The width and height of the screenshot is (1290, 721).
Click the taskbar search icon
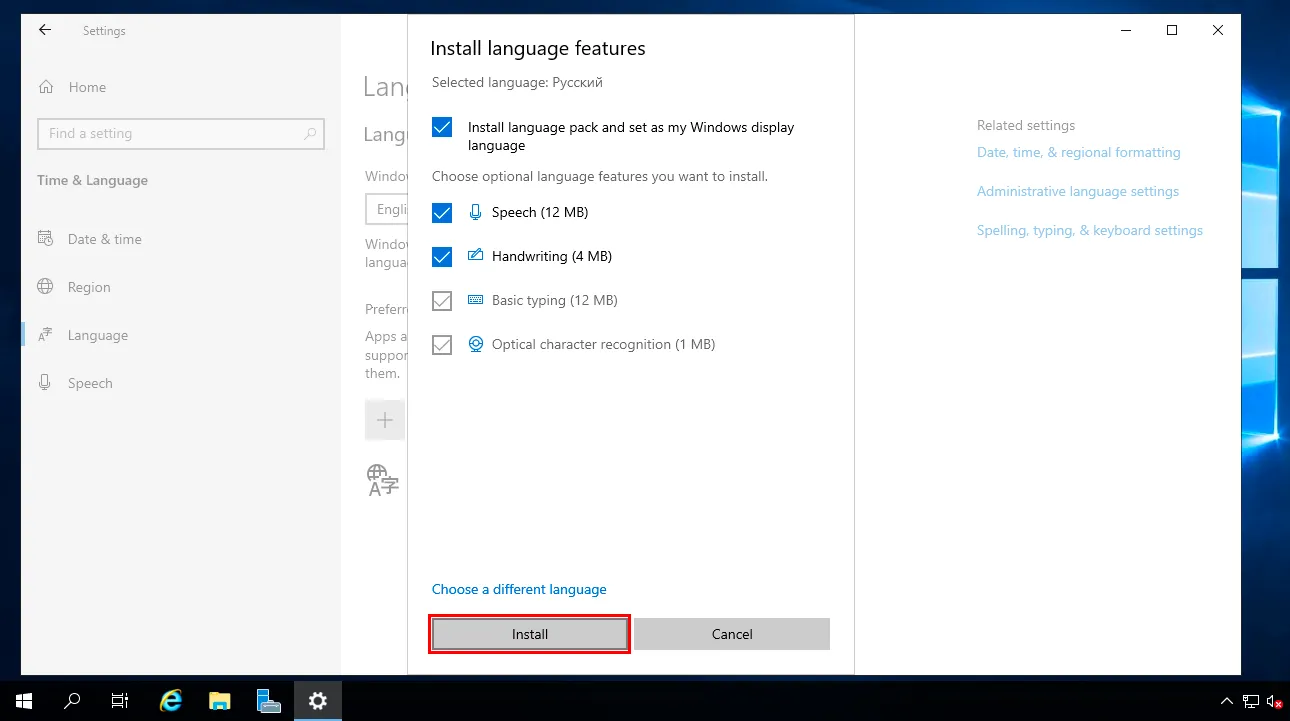72,701
